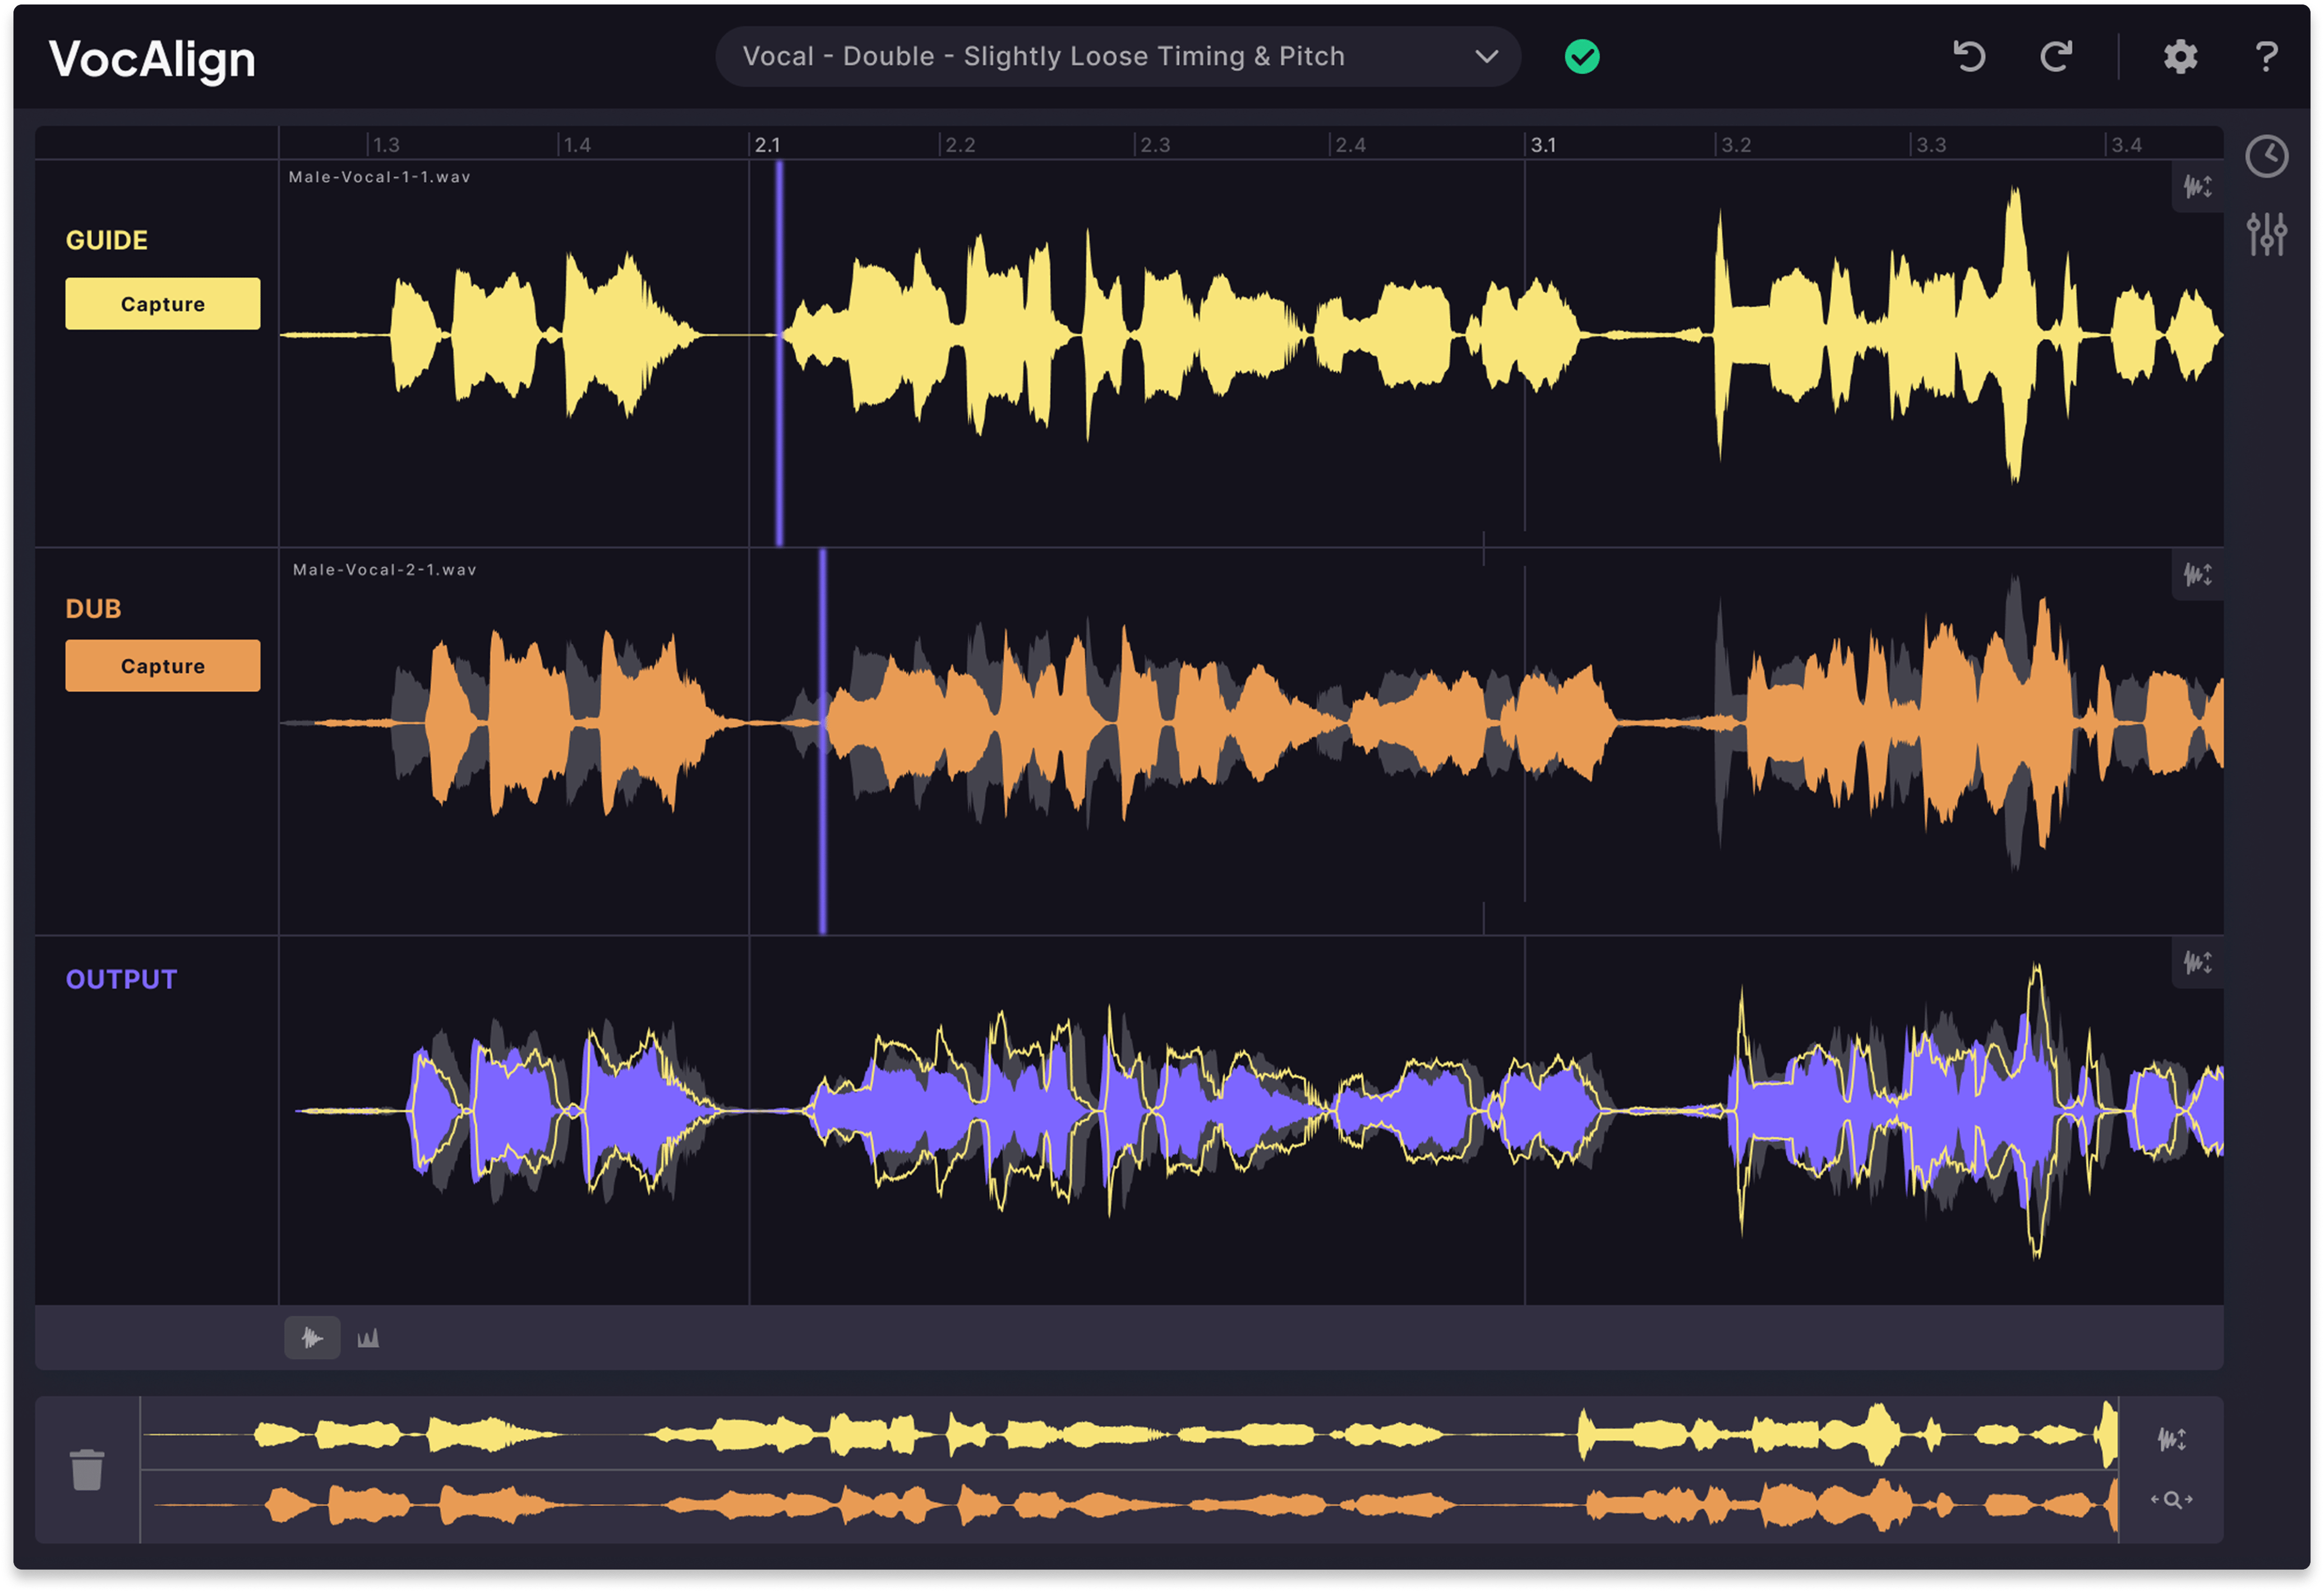The height and width of the screenshot is (1592, 2324).
Task: Switch to energy/level display view
Action: (368, 1338)
